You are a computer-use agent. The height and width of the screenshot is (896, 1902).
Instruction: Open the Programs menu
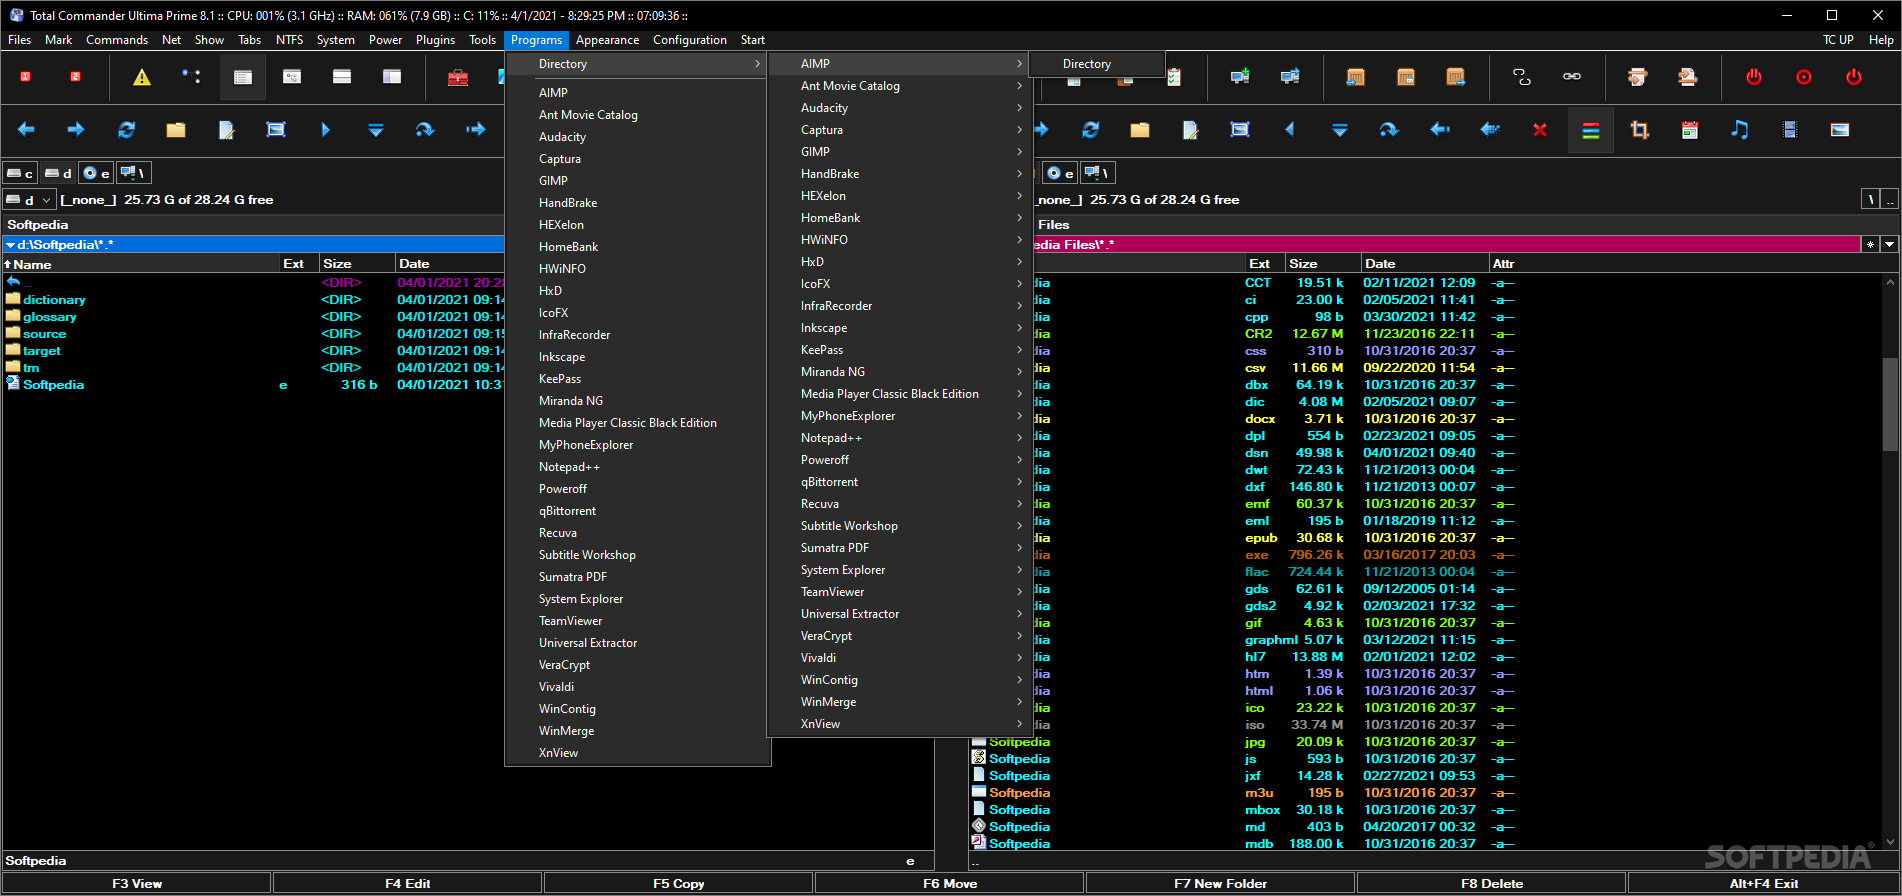pyautogui.click(x=536, y=40)
